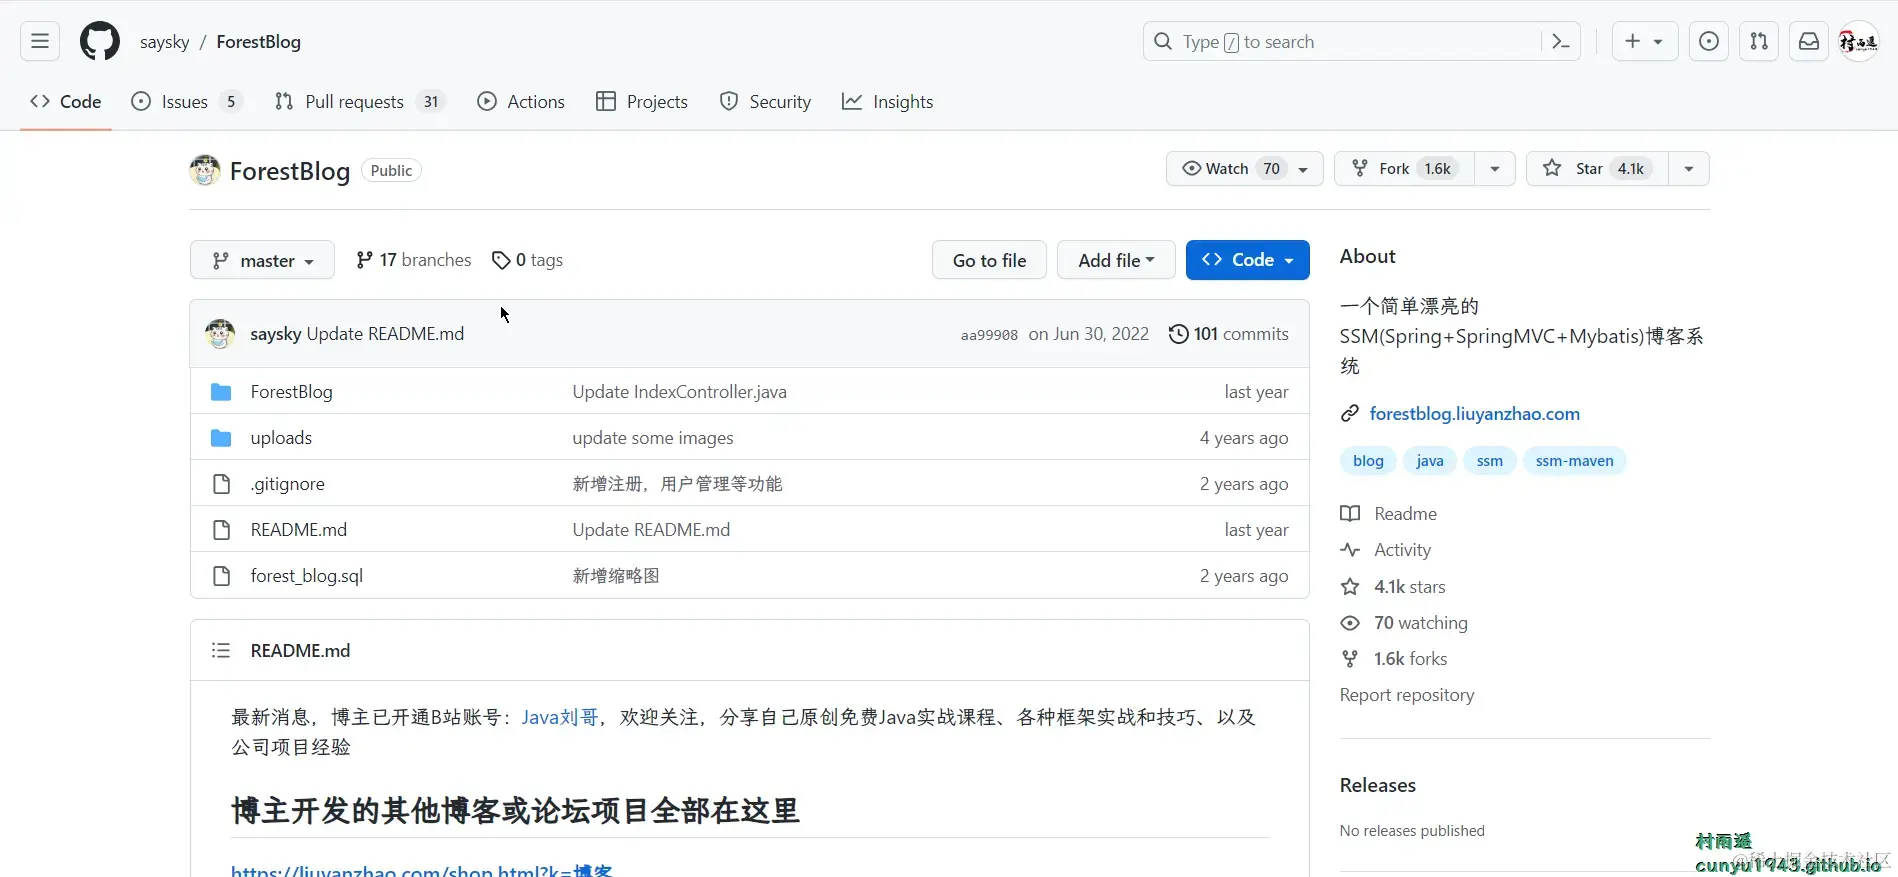Open the Projects tab
This screenshot has width=1898, height=877.
642,101
